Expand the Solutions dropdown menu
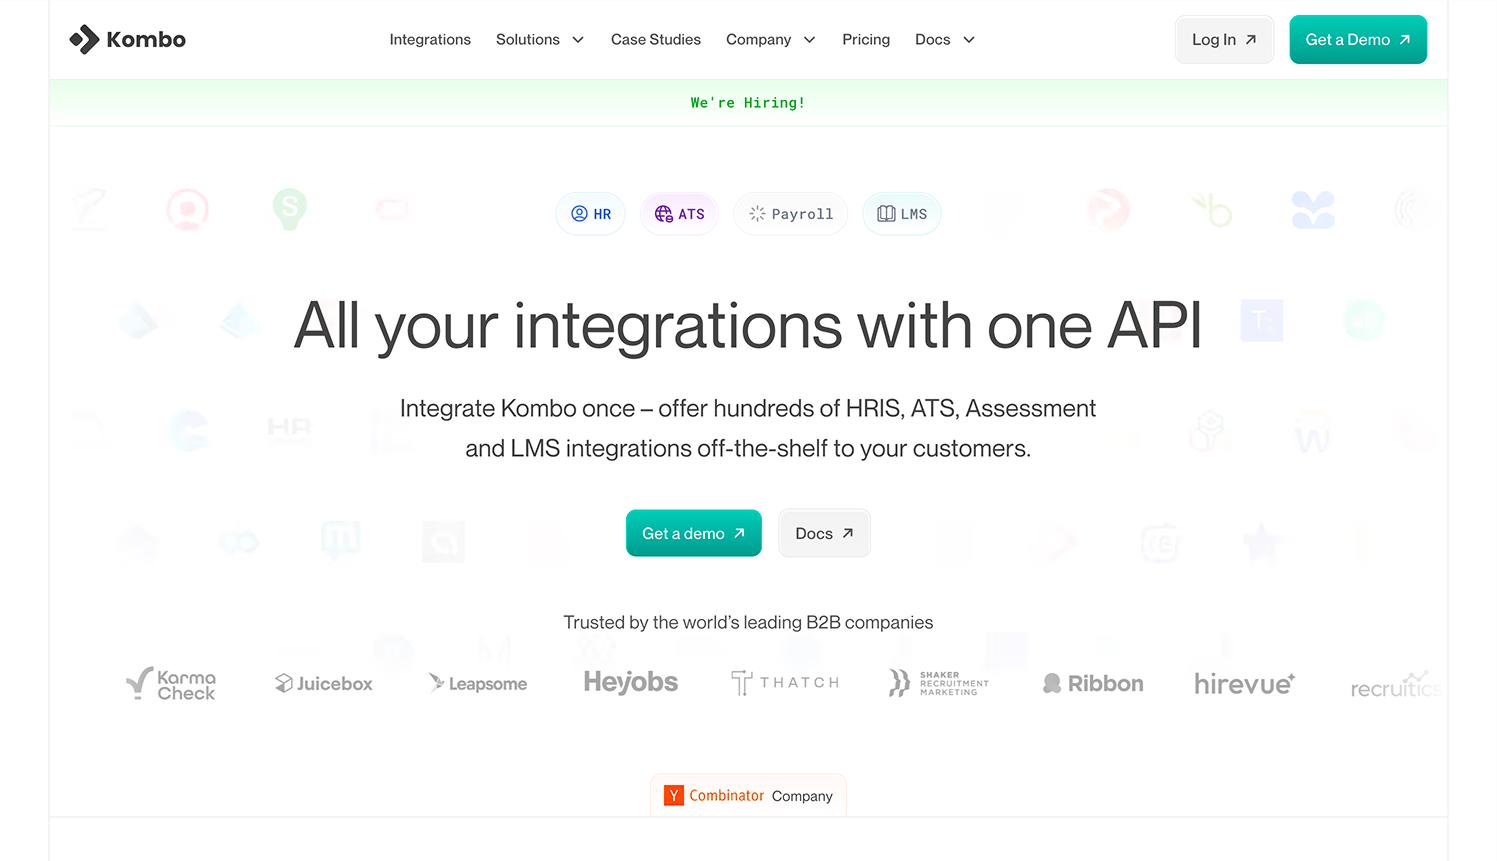This screenshot has width=1497, height=861. (540, 39)
